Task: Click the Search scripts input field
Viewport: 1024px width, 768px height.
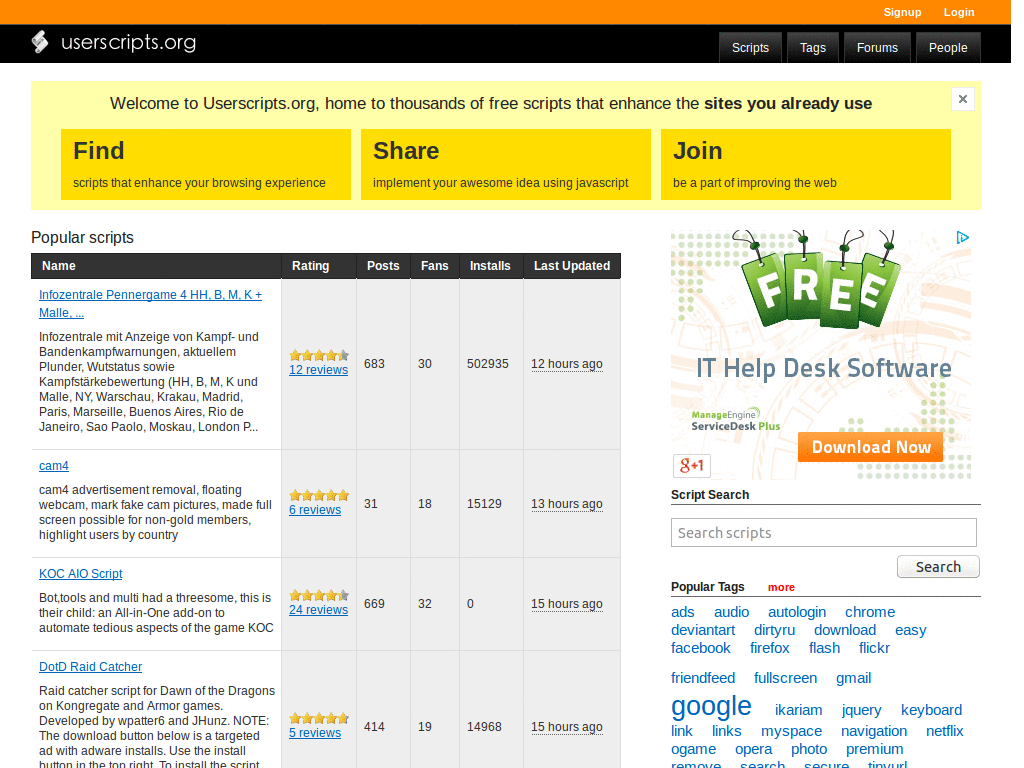Action: pos(823,532)
